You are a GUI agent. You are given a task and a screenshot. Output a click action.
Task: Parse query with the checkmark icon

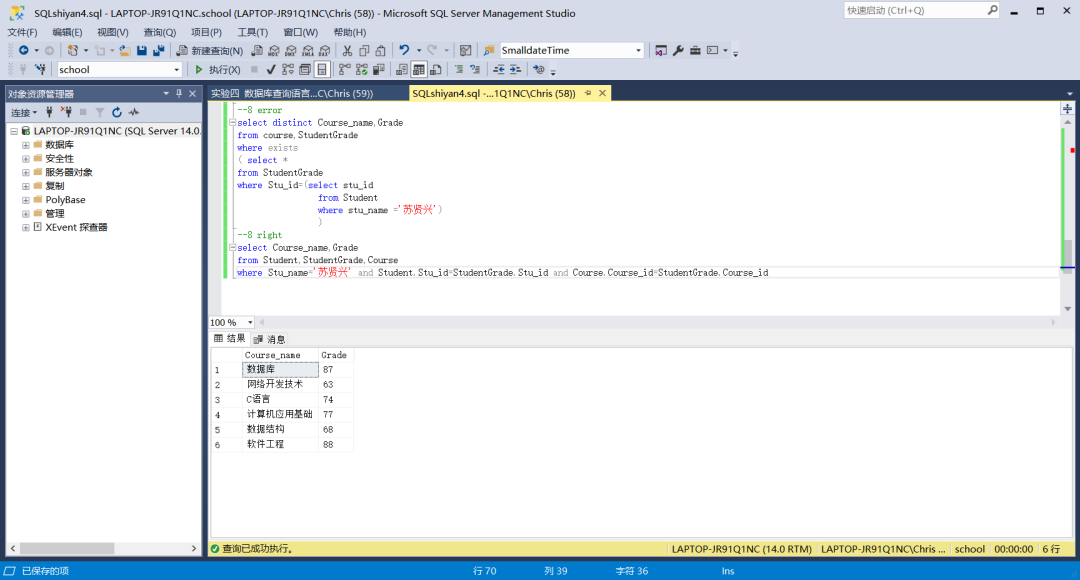click(271, 70)
